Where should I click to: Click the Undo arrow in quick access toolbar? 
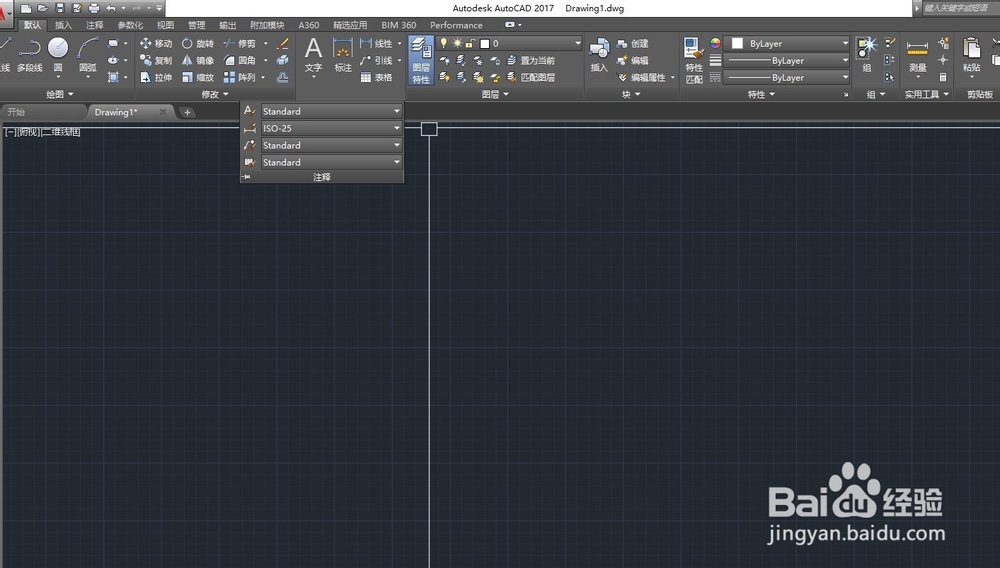pyautogui.click(x=111, y=8)
